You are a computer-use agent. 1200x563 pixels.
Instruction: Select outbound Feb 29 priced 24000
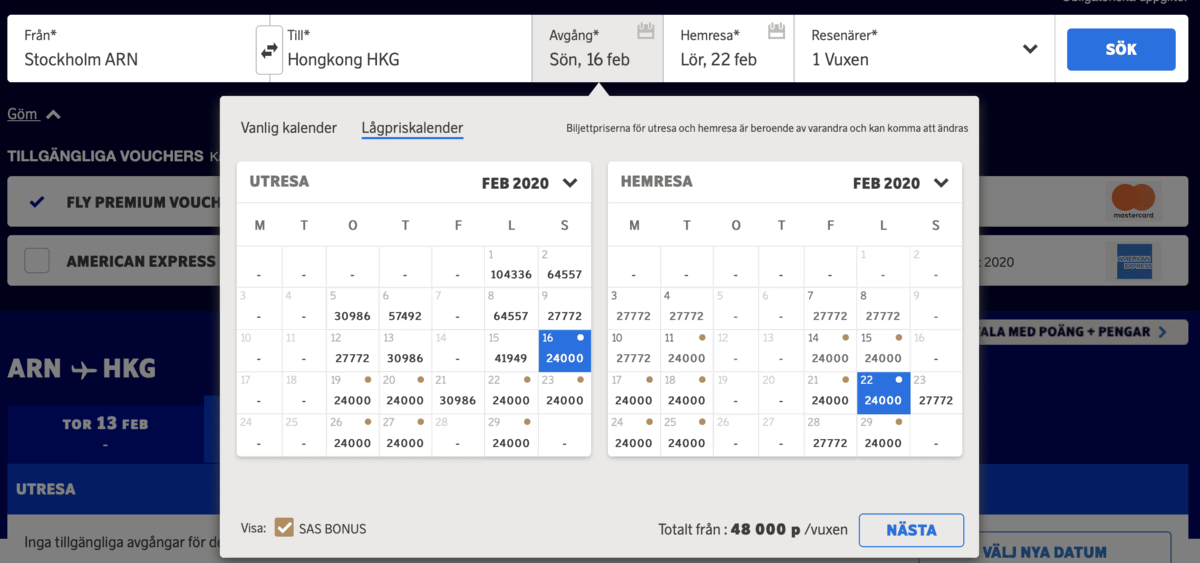click(x=511, y=435)
